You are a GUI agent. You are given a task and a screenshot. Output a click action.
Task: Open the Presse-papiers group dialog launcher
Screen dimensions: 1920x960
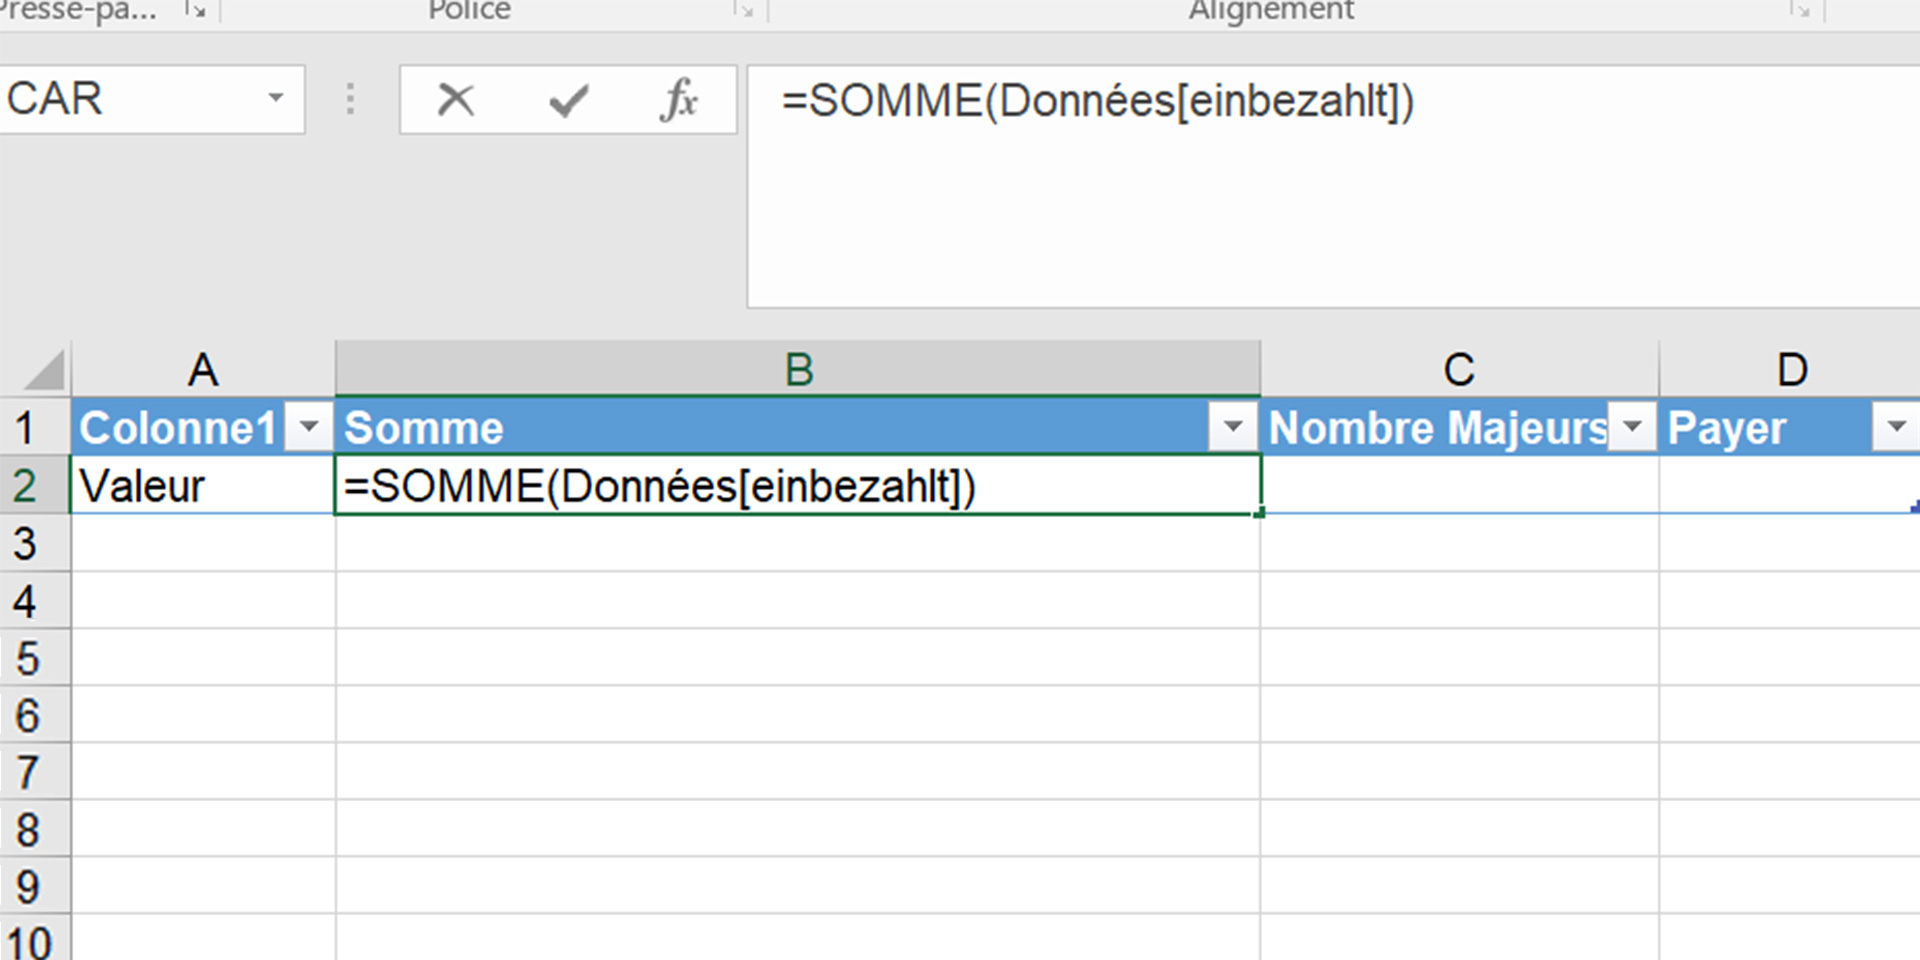point(196,10)
